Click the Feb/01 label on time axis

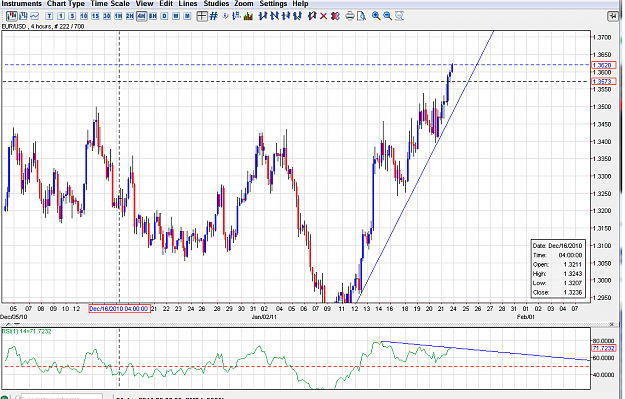pos(525,317)
